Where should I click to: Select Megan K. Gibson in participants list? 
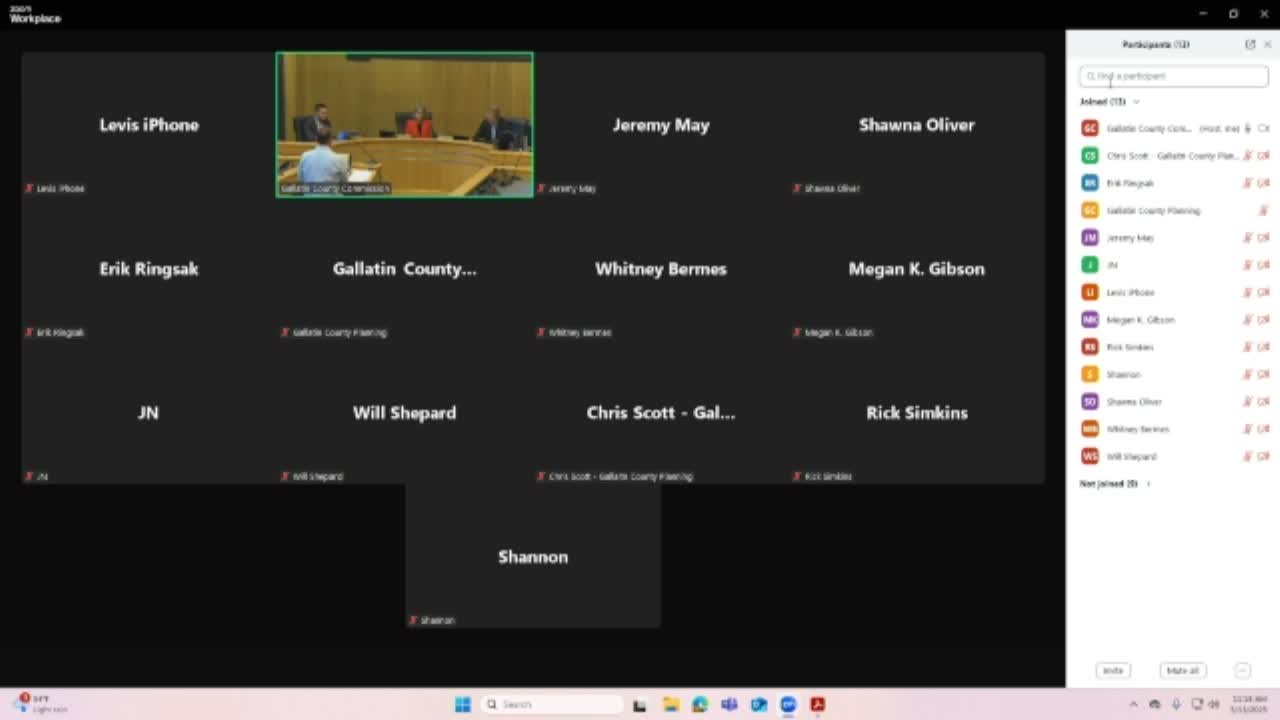tap(1140, 320)
